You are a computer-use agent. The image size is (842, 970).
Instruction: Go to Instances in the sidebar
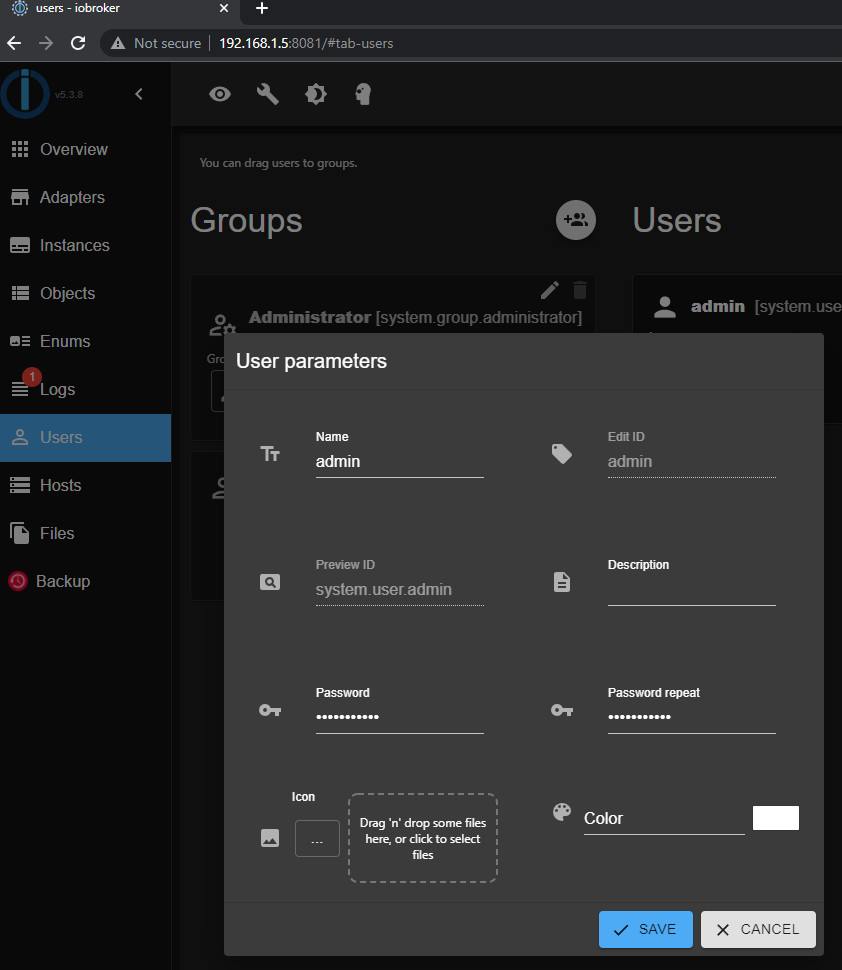pos(74,245)
